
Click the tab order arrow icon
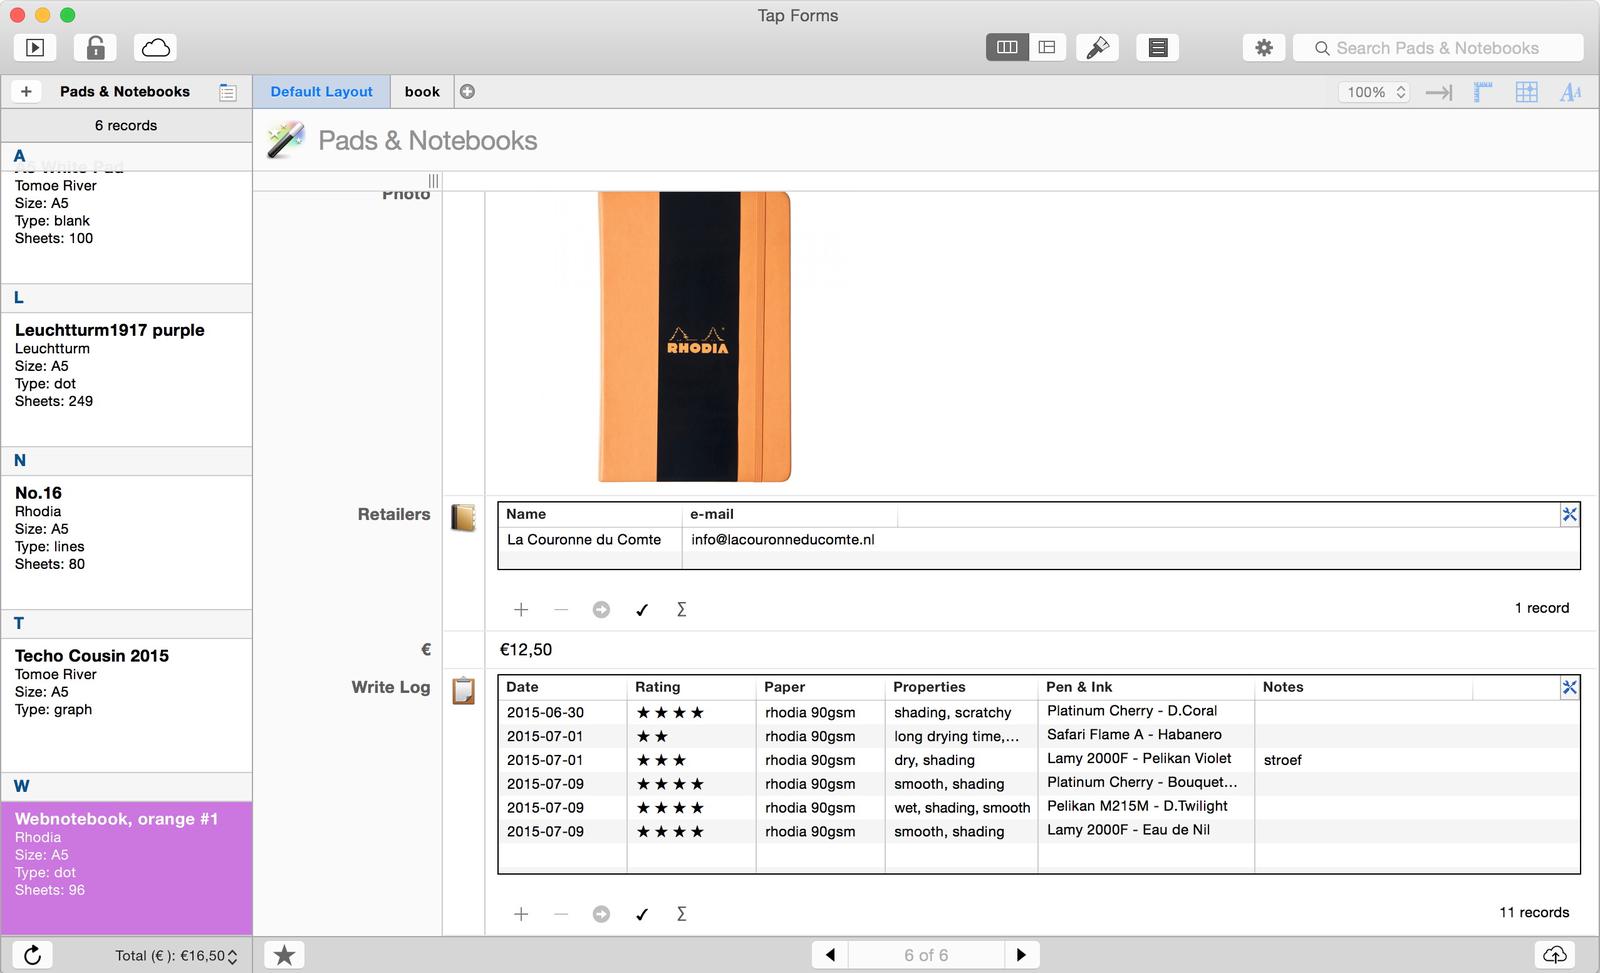pos(1439,92)
